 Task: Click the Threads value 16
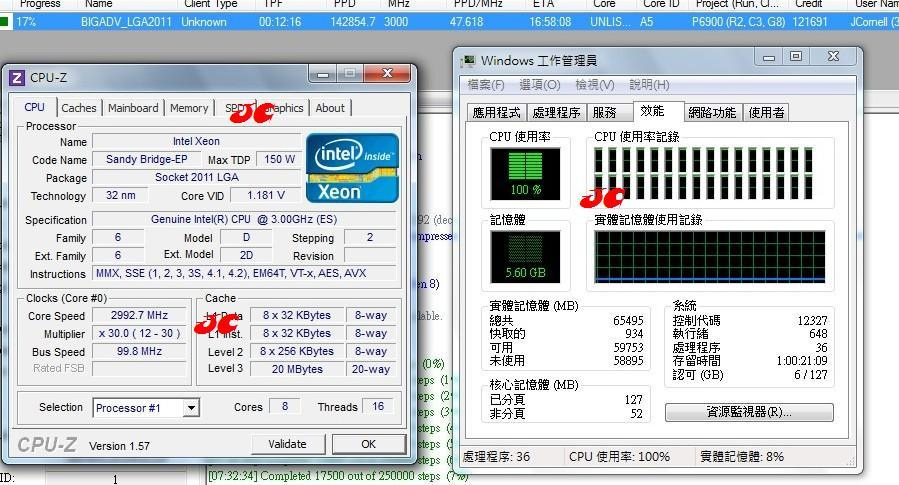(378, 406)
